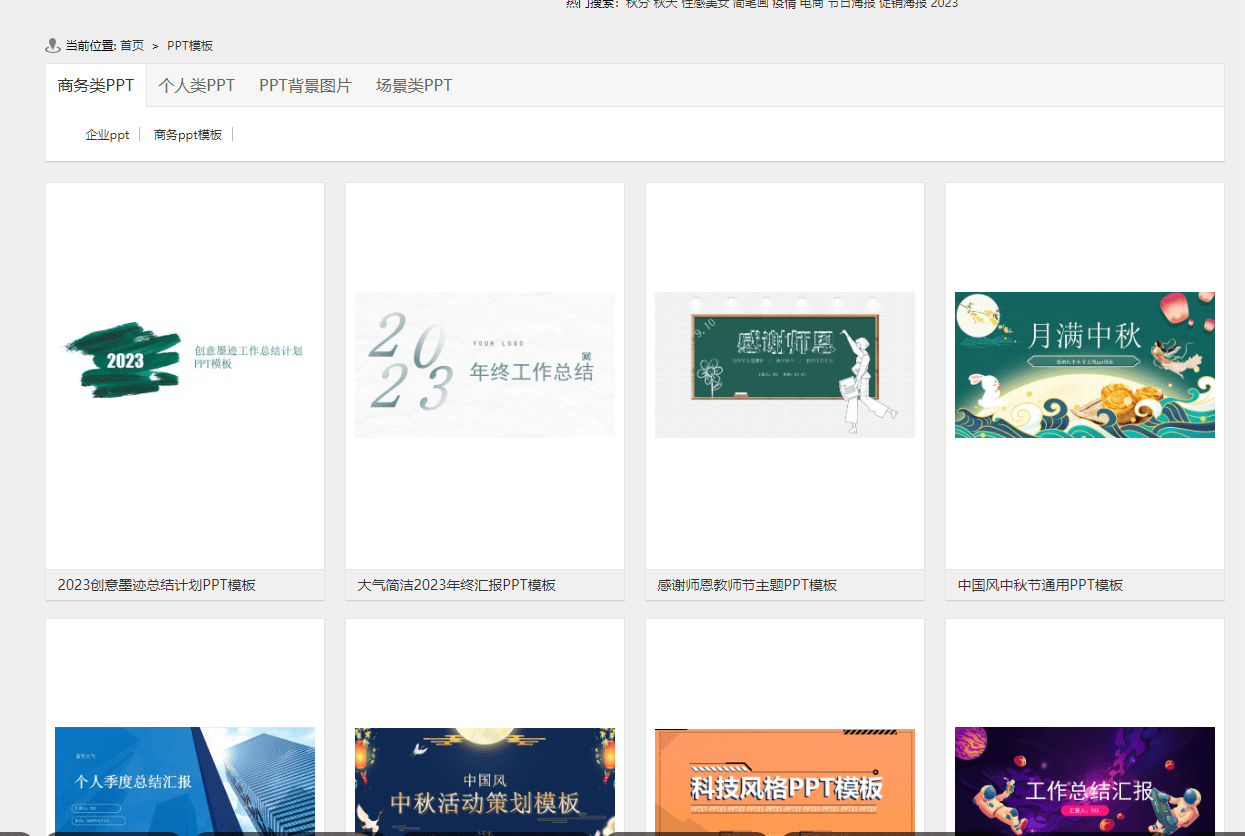
Task: Open the orange 科技风格PPT模板 thumbnail
Action: click(785, 780)
